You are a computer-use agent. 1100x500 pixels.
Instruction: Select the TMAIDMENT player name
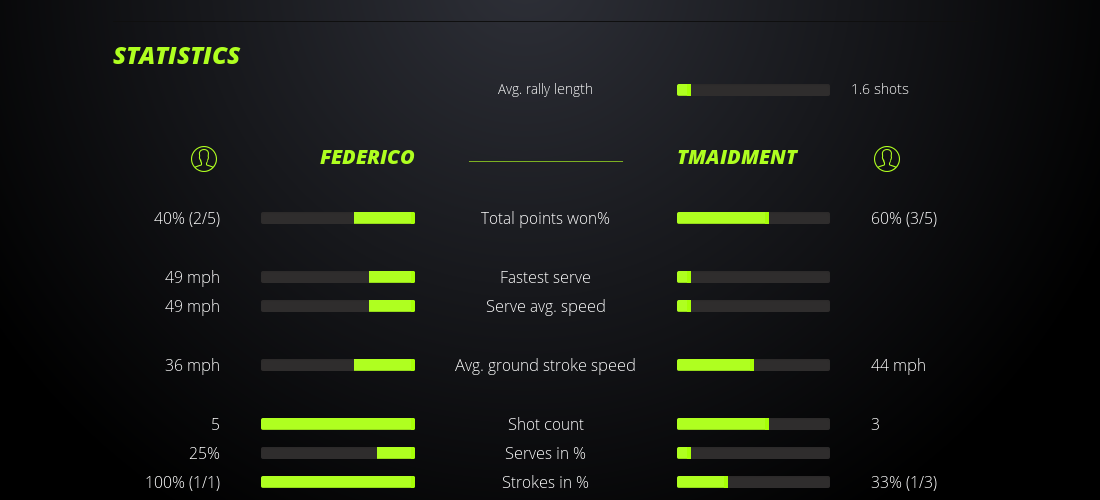[x=737, y=157]
